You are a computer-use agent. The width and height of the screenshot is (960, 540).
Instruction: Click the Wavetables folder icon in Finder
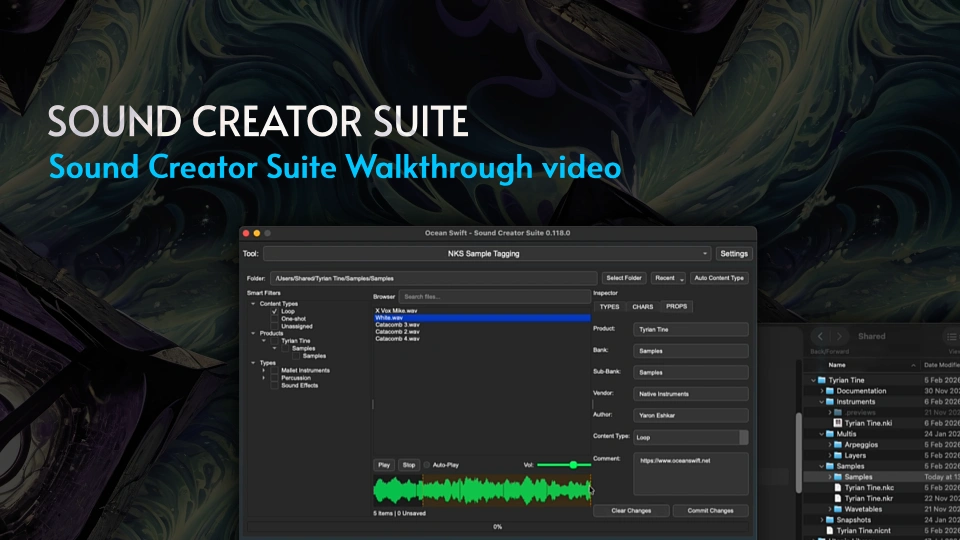click(838, 509)
